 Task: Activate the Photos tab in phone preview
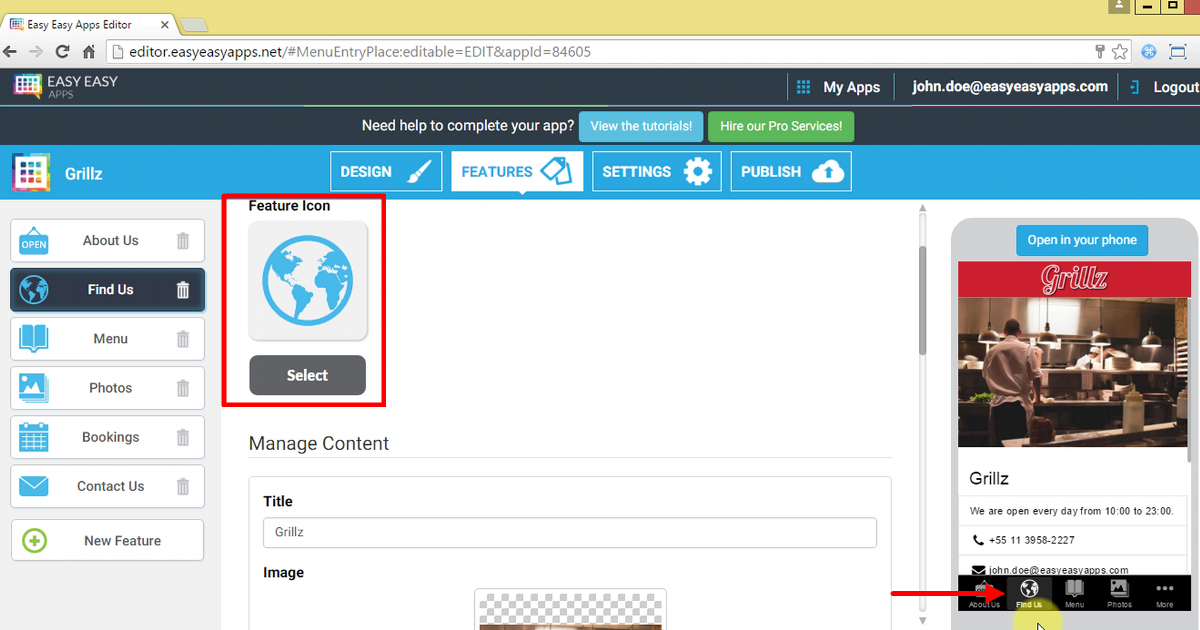tap(1119, 592)
